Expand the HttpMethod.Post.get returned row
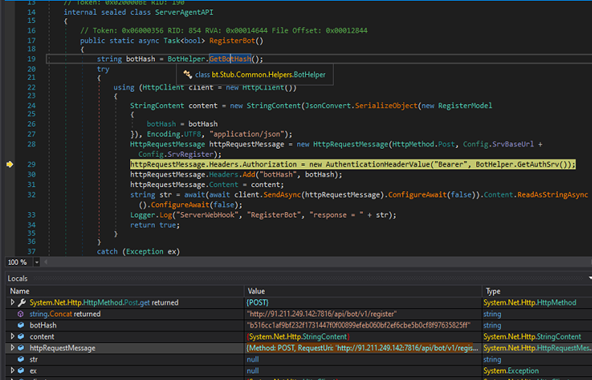Viewport: 592px width, 380px height. [x=12, y=302]
